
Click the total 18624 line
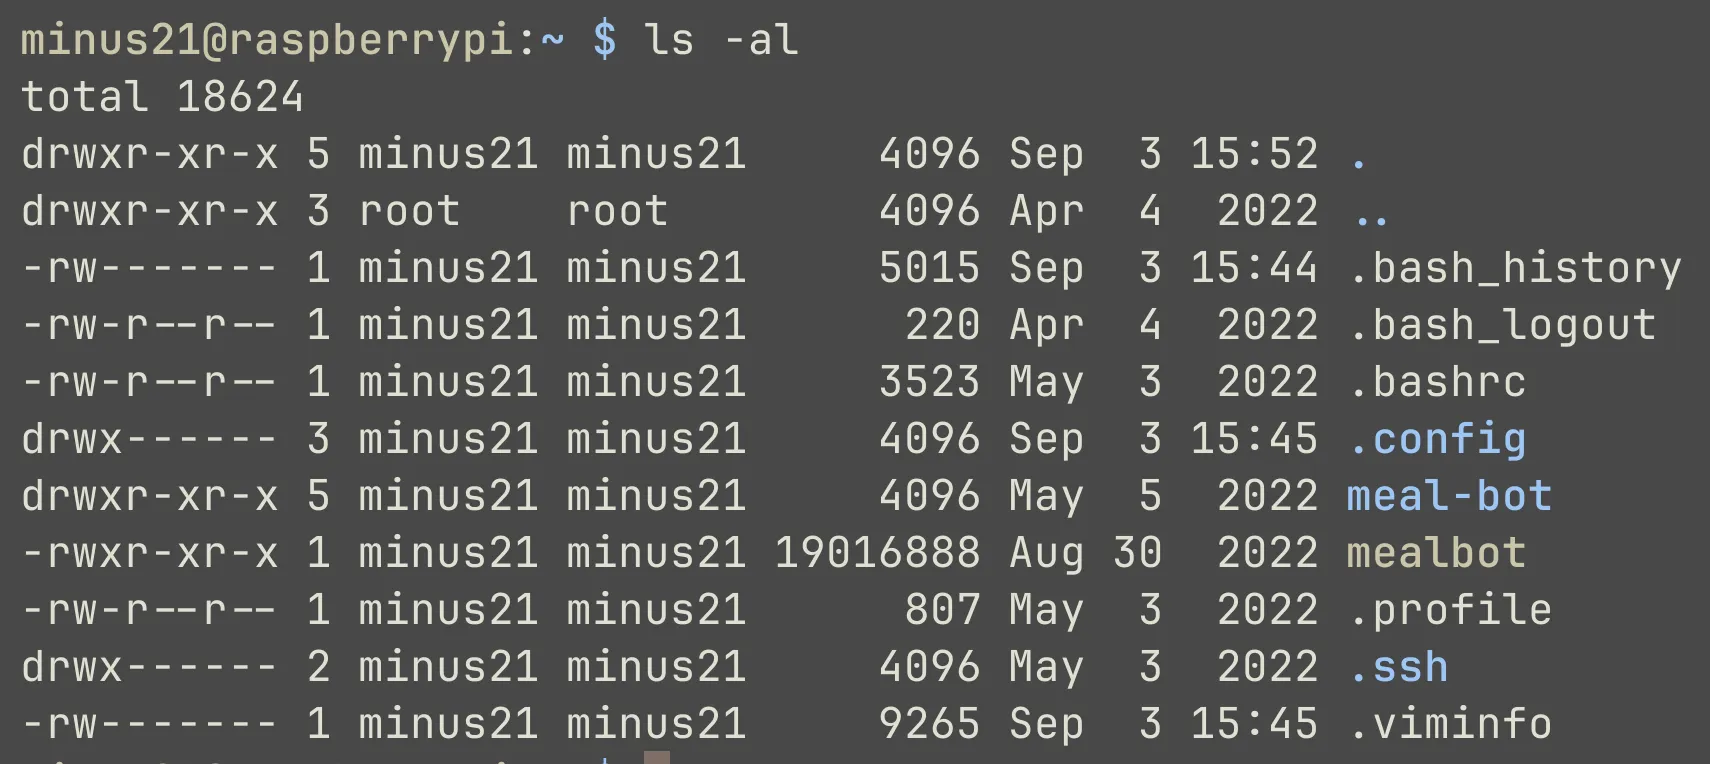pyautogui.click(x=162, y=97)
